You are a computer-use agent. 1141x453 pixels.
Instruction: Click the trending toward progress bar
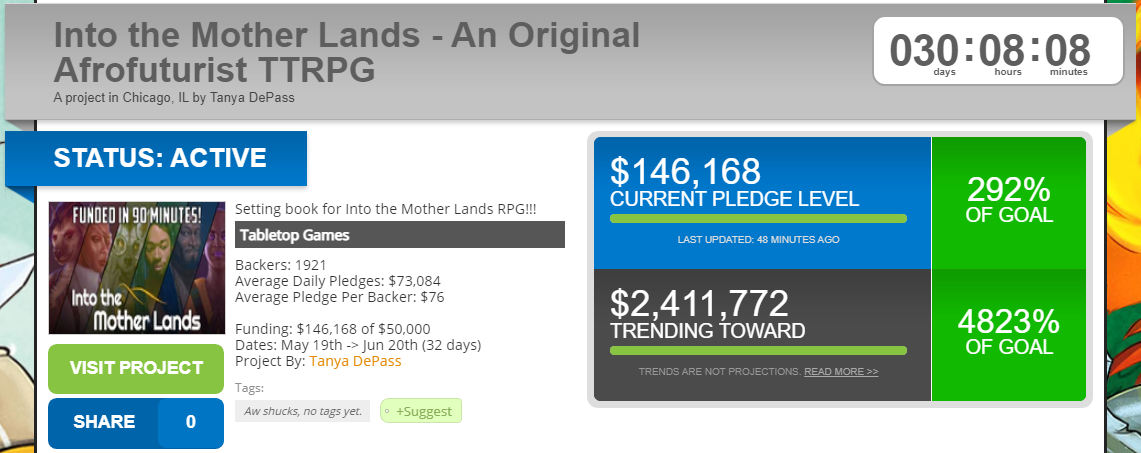[x=758, y=351]
